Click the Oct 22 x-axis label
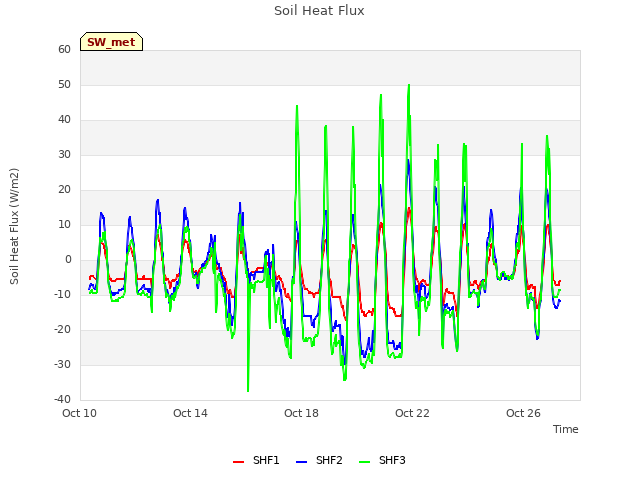 pos(412,413)
